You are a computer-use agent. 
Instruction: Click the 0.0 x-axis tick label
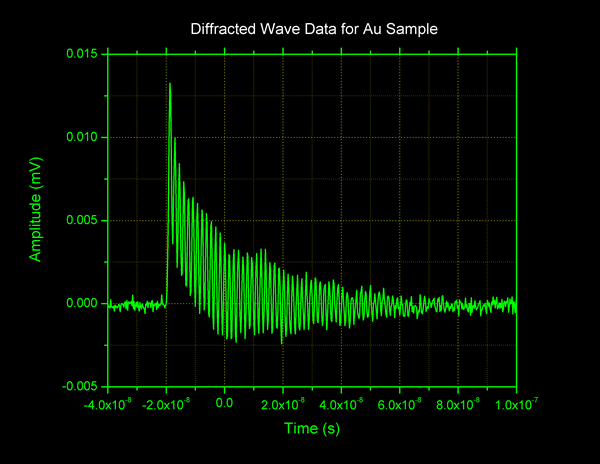(x=225, y=404)
